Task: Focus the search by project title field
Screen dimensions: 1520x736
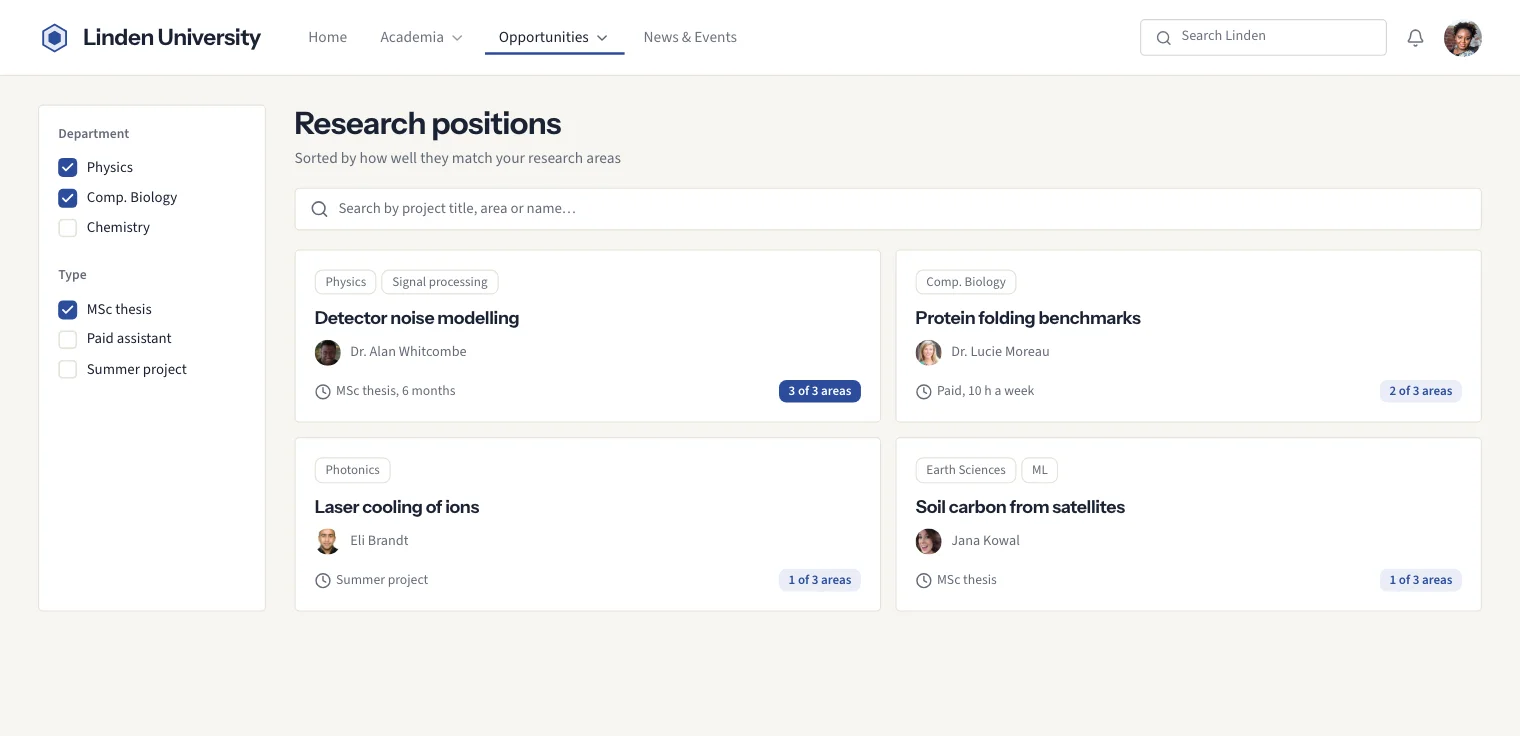Action: (x=888, y=209)
